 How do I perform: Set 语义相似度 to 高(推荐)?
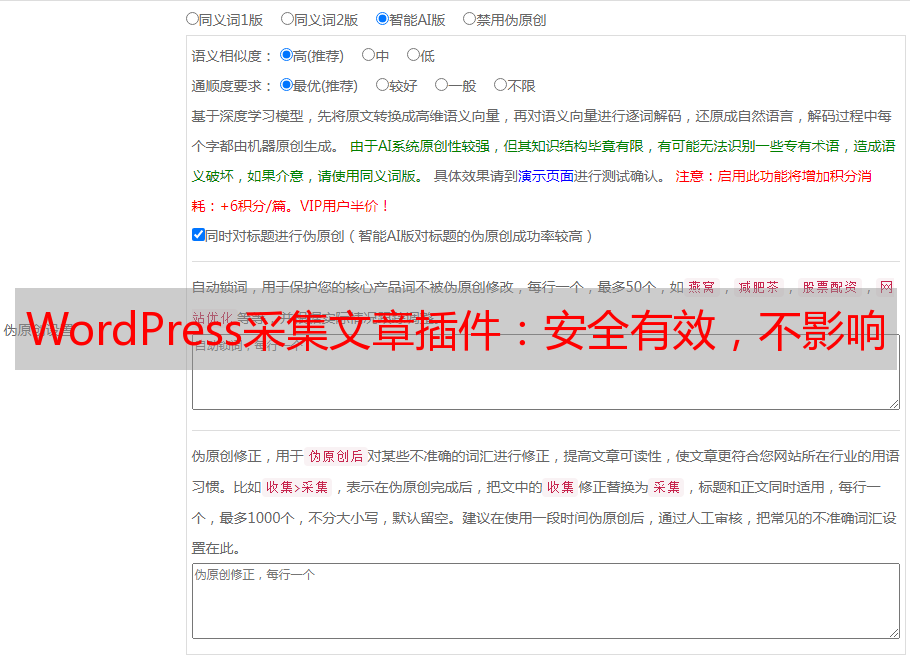[x=286, y=55]
